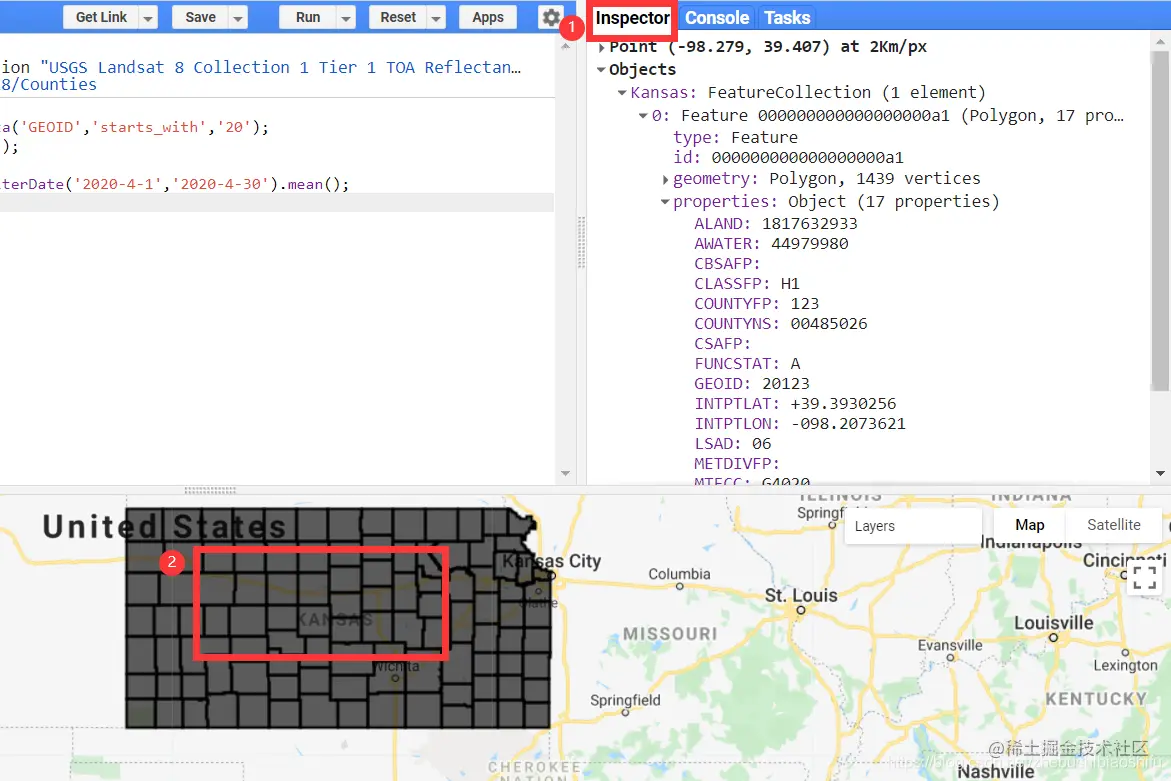This screenshot has height=781, width=1171.
Task: Collapse feature 0 node
Action: [x=643, y=116]
